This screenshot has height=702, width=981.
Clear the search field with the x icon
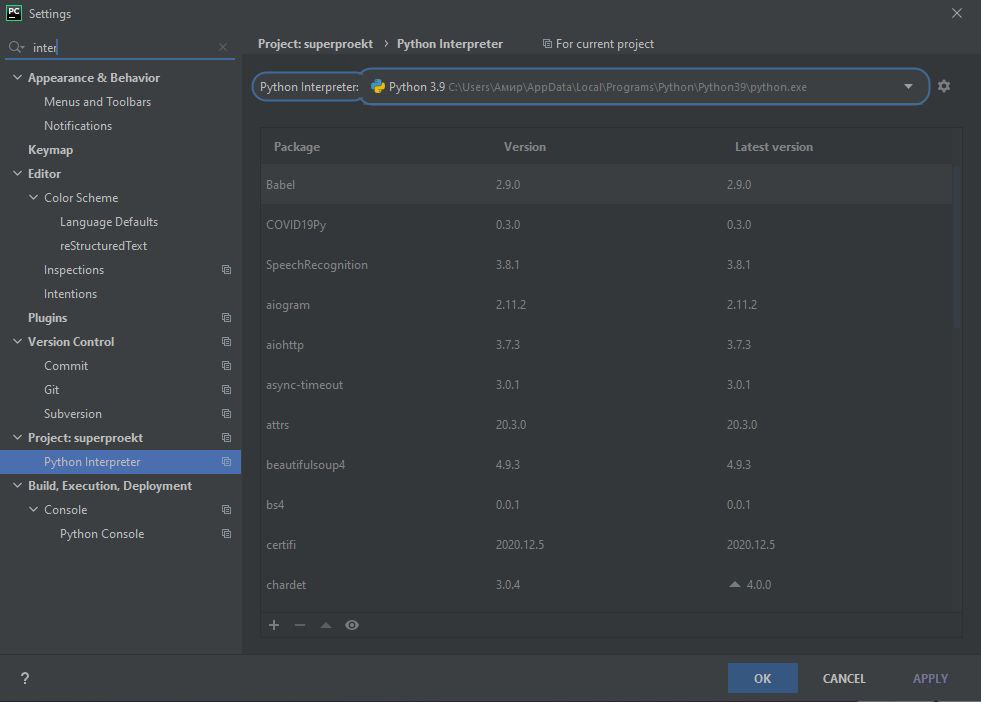(223, 47)
